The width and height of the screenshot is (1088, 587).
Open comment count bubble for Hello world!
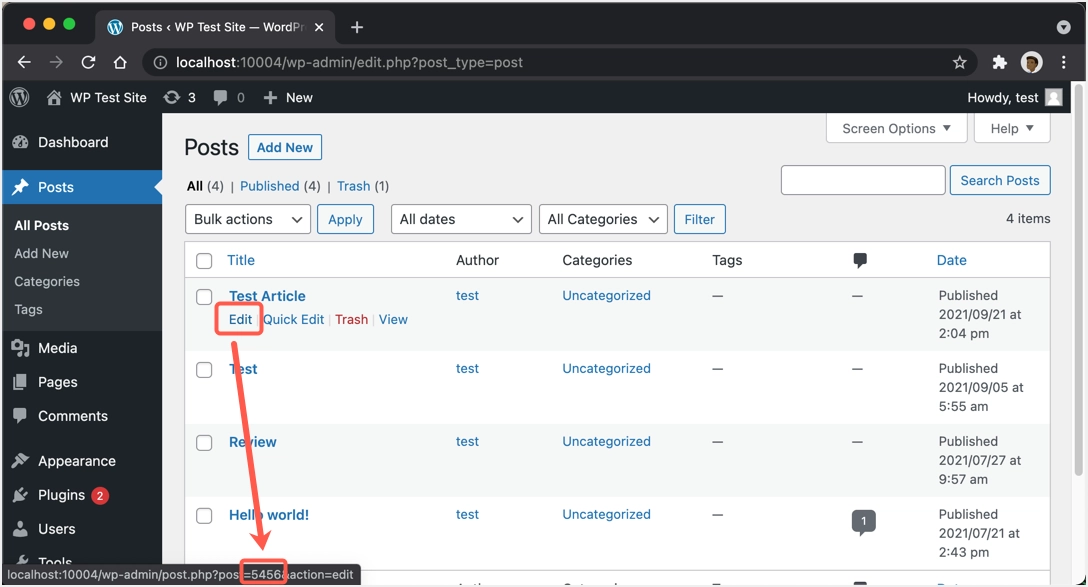click(863, 521)
